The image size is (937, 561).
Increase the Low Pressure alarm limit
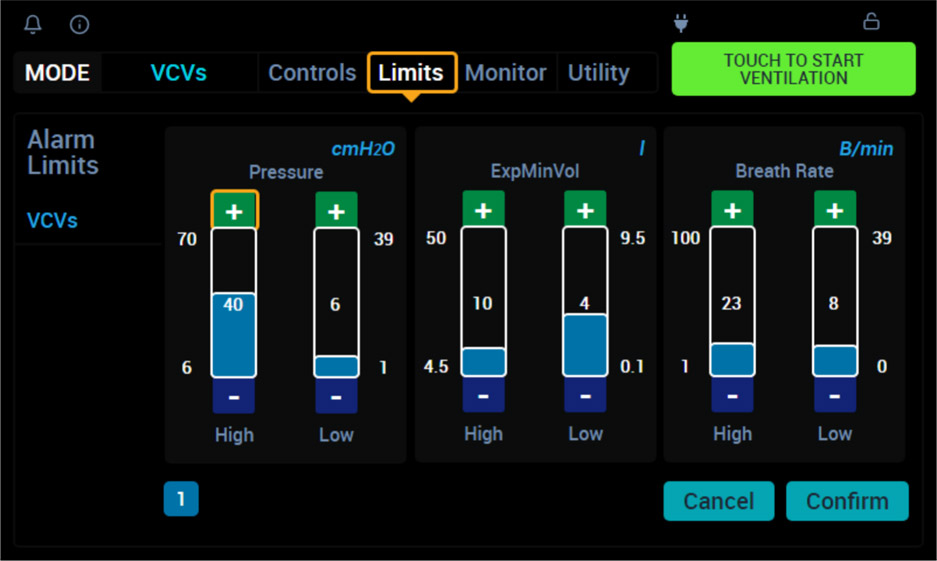coord(336,211)
